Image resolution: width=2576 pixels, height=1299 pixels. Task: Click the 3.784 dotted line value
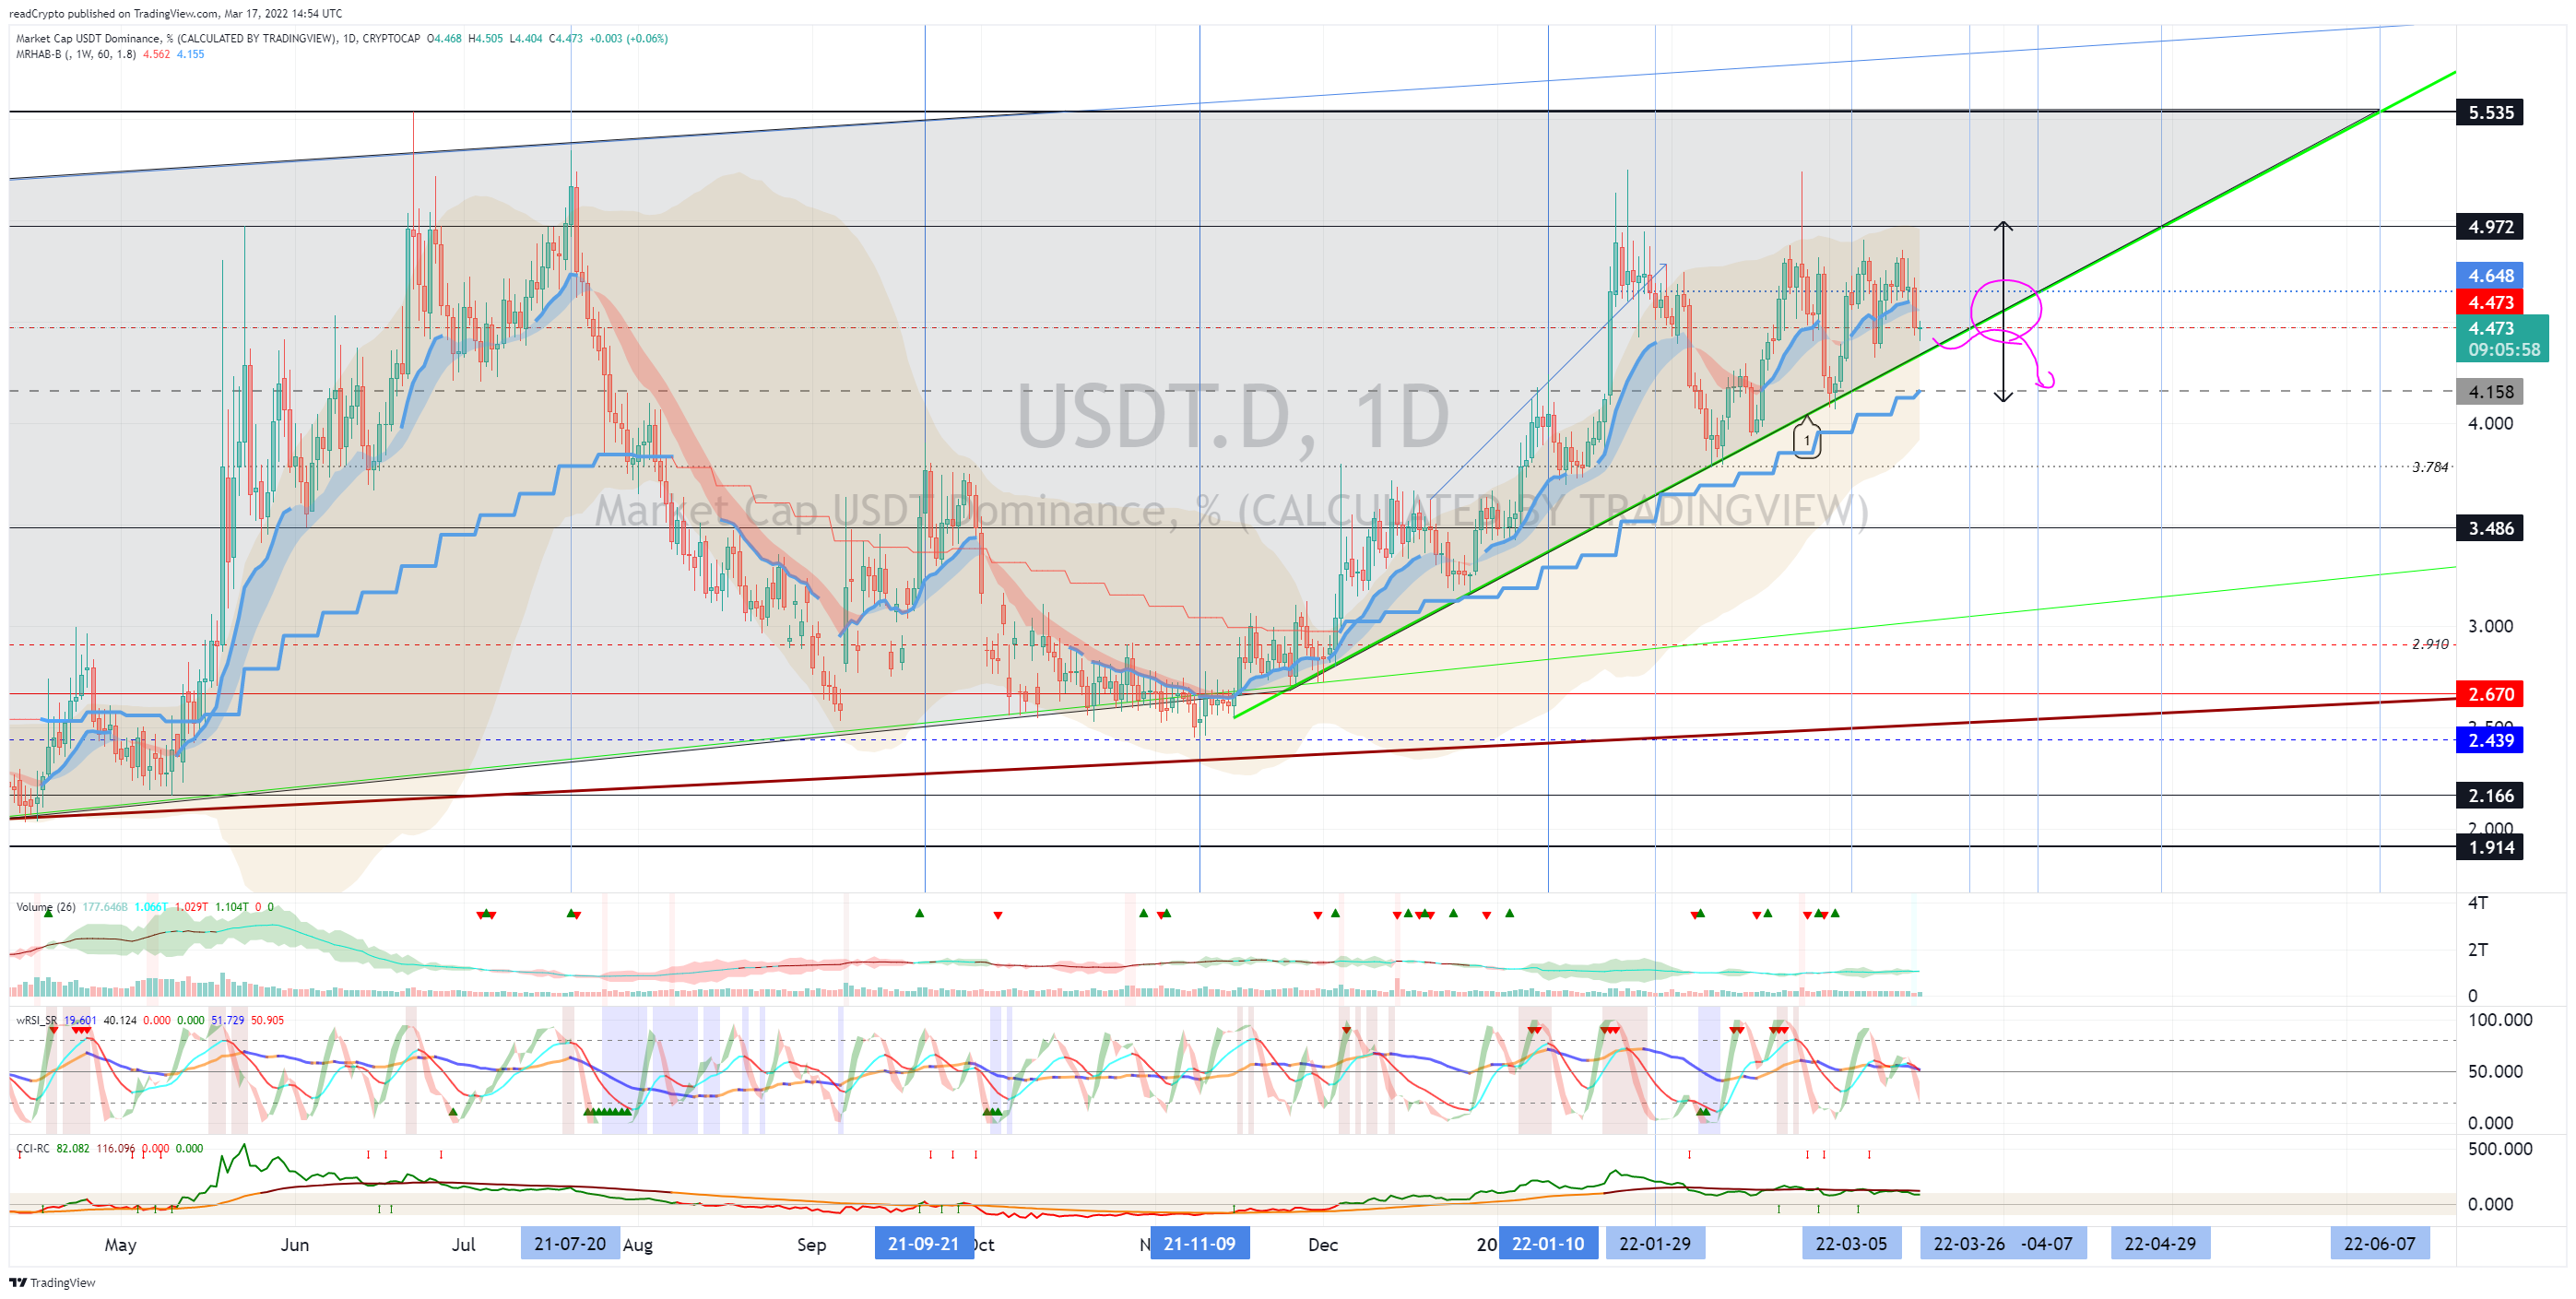tap(2430, 467)
